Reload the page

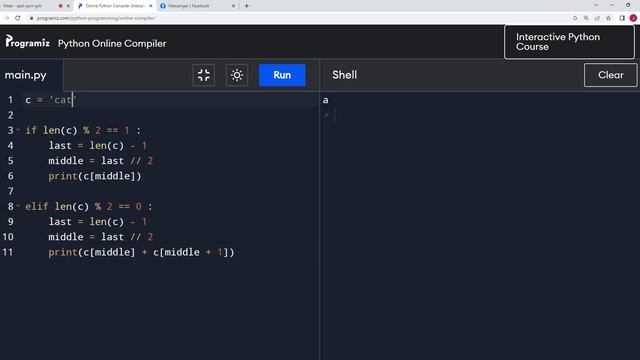click(x=18, y=18)
